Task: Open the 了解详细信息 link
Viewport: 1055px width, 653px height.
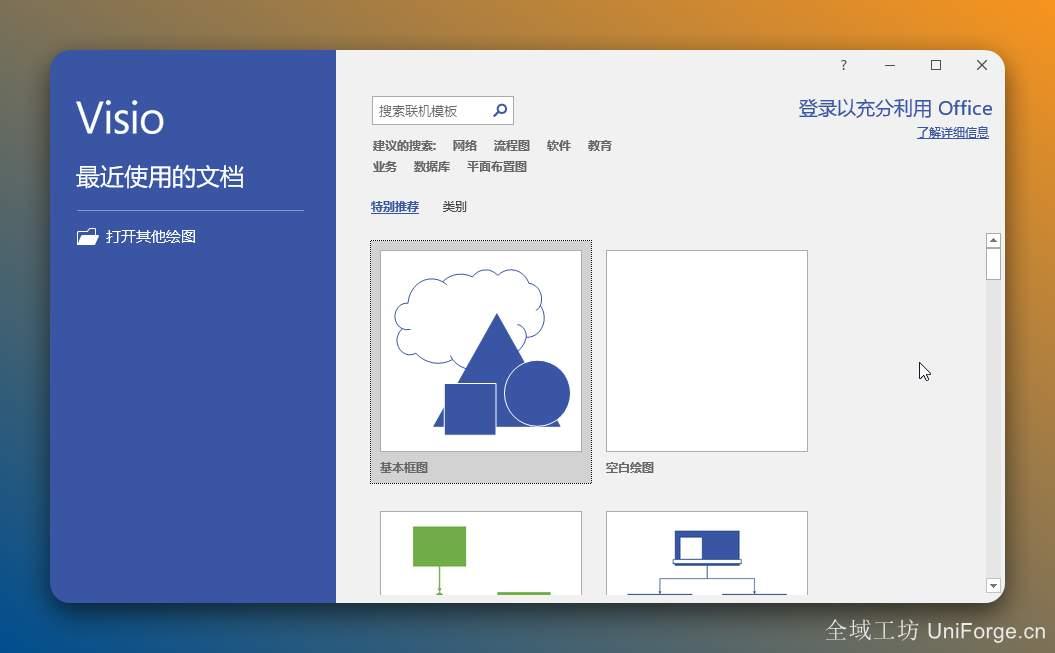Action: [x=953, y=132]
